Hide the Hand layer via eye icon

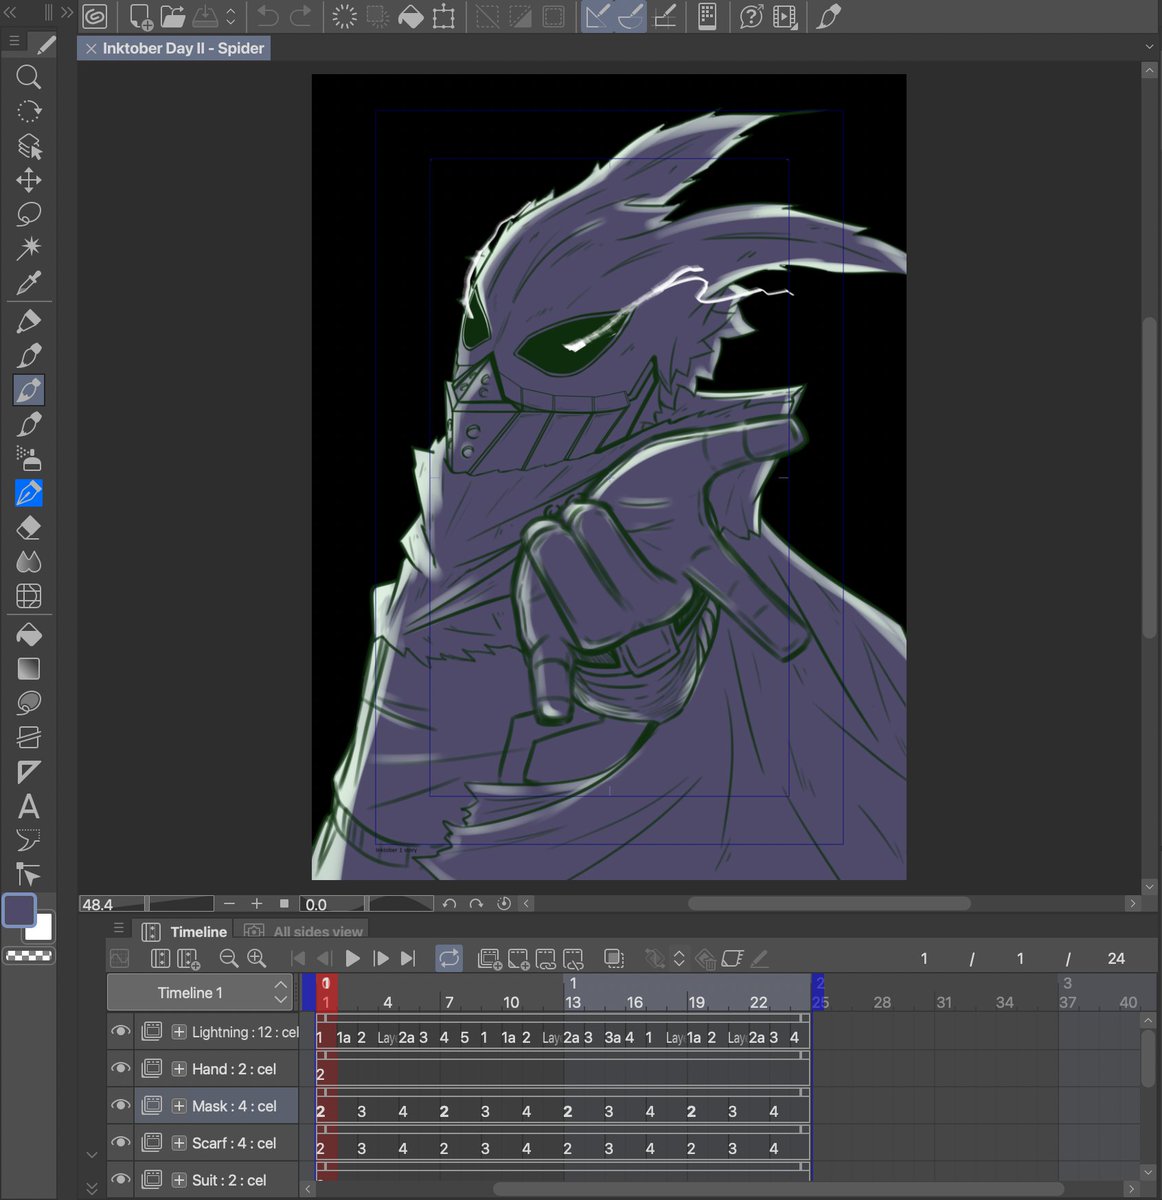coord(121,1069)
